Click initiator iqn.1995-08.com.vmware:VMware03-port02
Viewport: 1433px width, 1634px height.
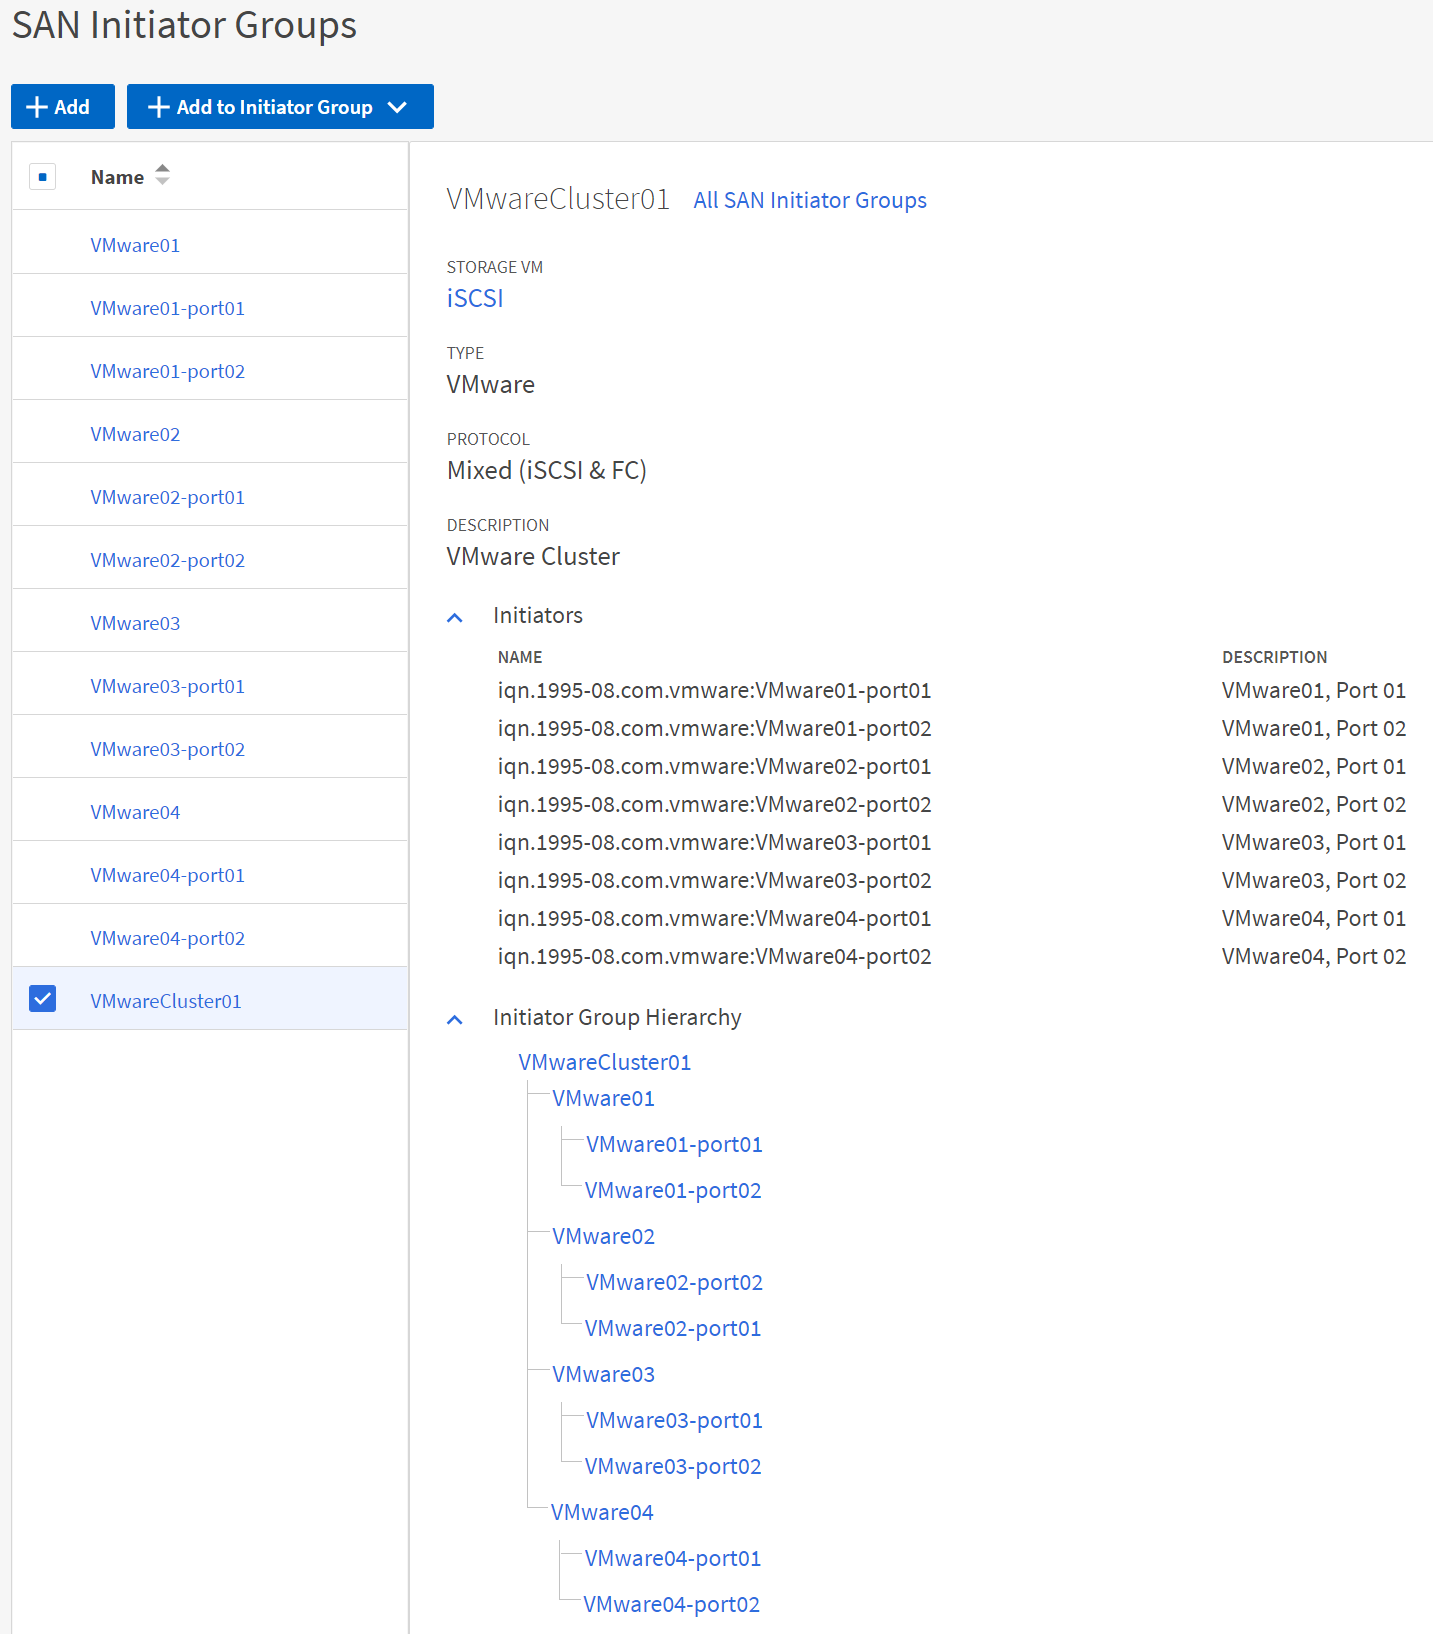[x=714, y=880]
